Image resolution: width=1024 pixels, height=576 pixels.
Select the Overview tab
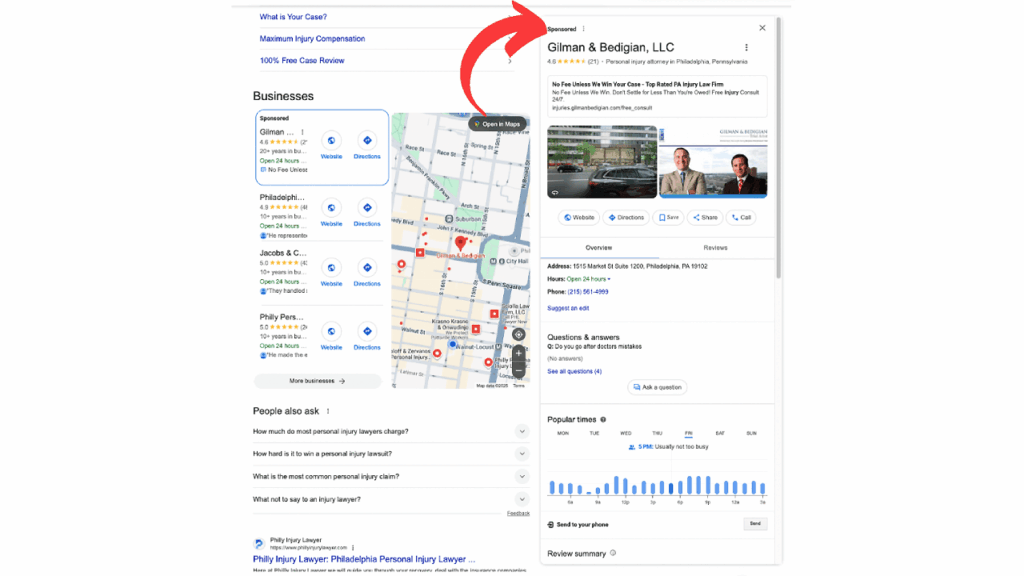coord(599,247)
